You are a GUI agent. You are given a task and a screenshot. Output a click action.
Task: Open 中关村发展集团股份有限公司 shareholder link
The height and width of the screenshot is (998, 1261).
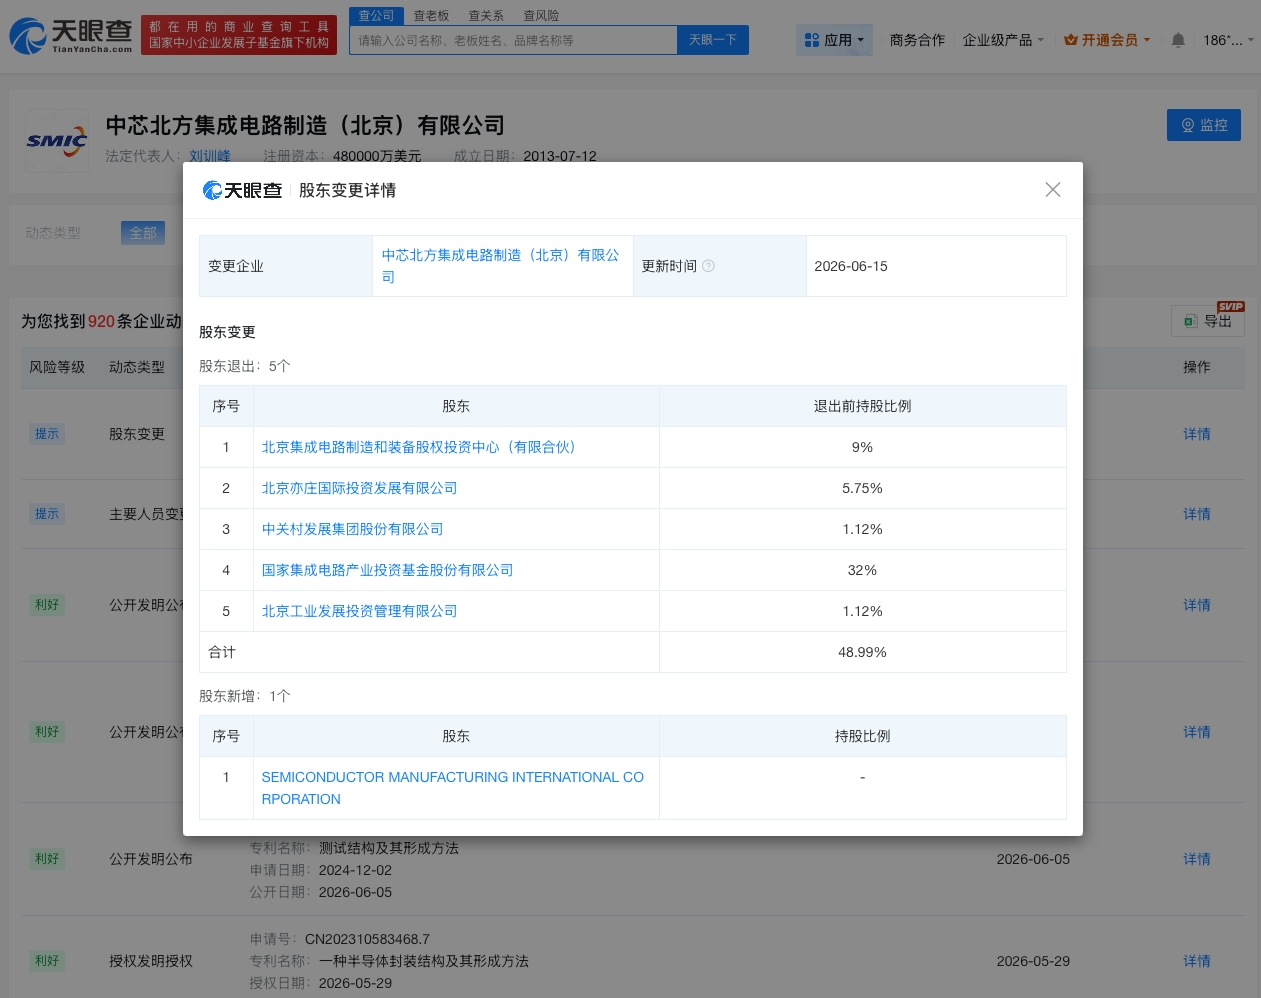[x=352, y=529]
